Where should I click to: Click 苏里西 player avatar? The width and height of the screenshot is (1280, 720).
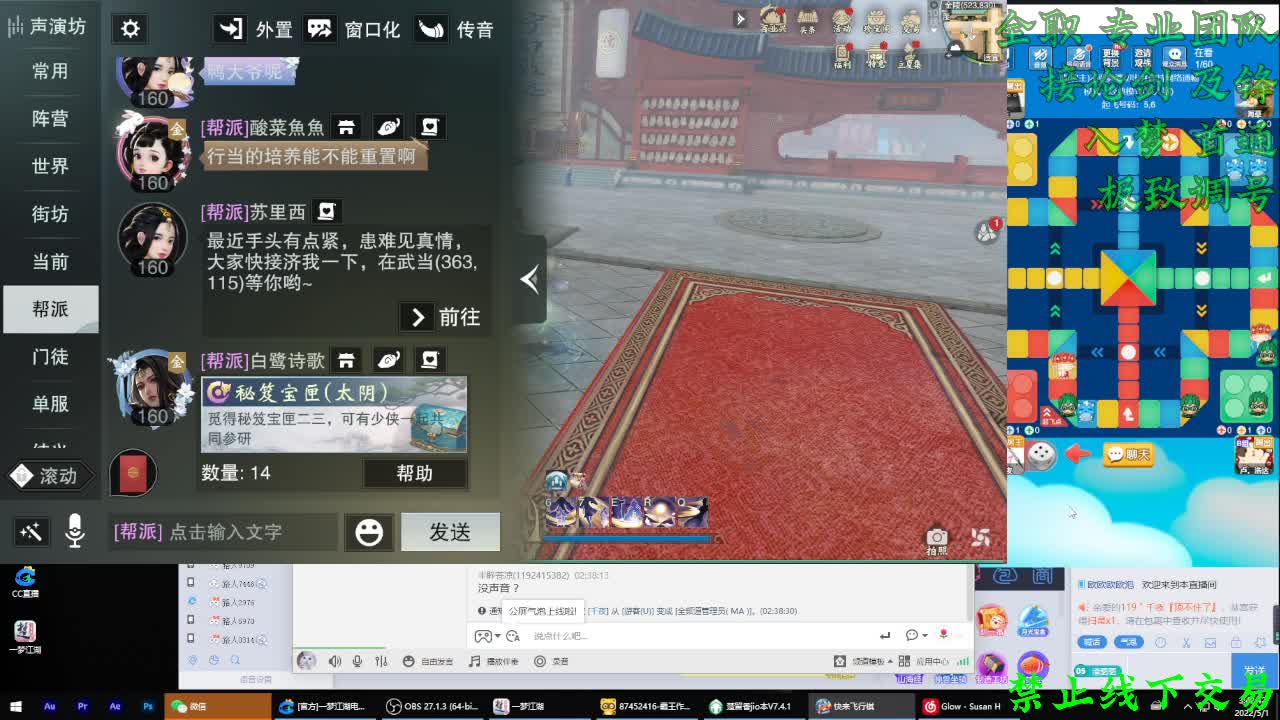(152, 238)
